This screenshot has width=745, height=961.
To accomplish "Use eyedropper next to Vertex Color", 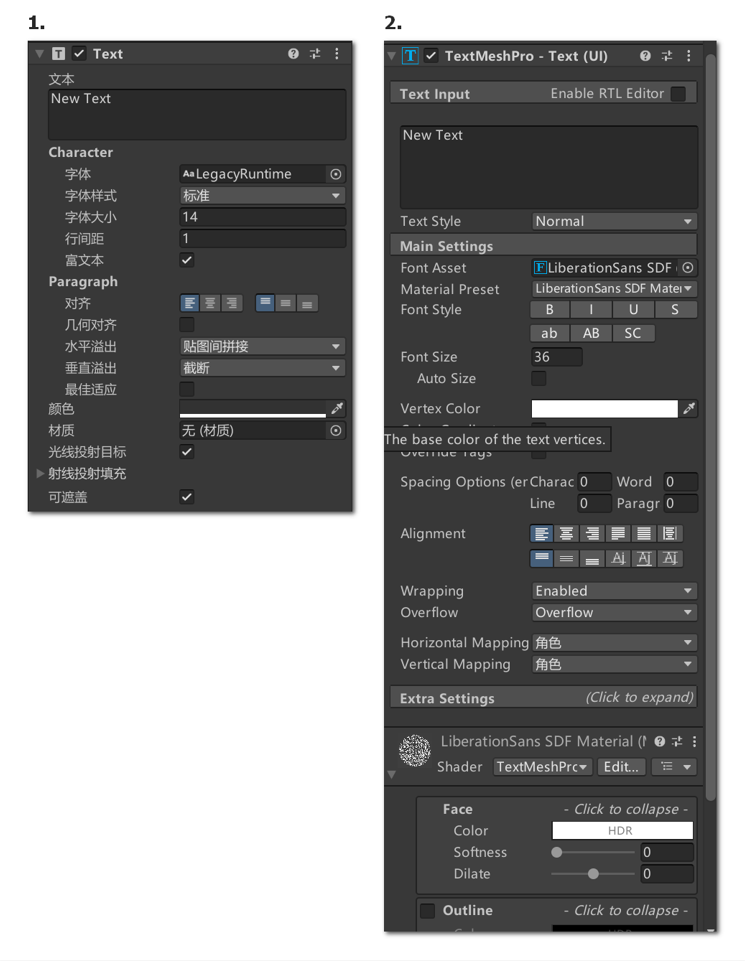I will (x=689, y=409).
